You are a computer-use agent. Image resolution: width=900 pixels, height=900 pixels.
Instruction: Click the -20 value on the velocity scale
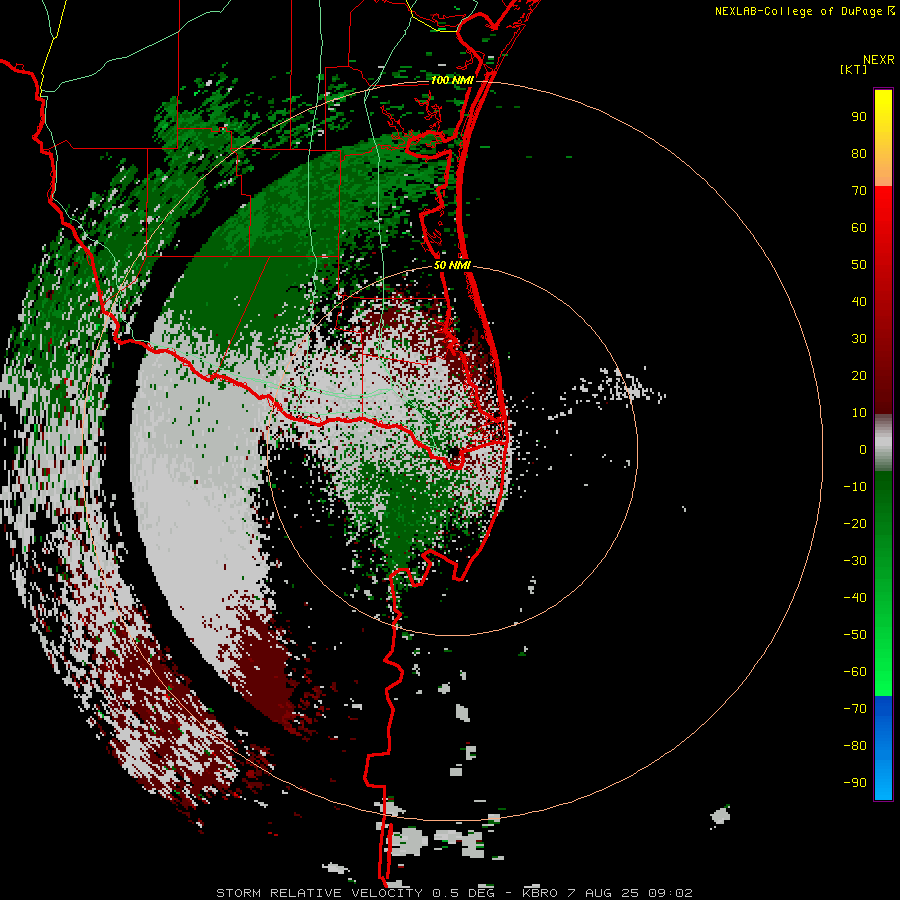(855, 524)
